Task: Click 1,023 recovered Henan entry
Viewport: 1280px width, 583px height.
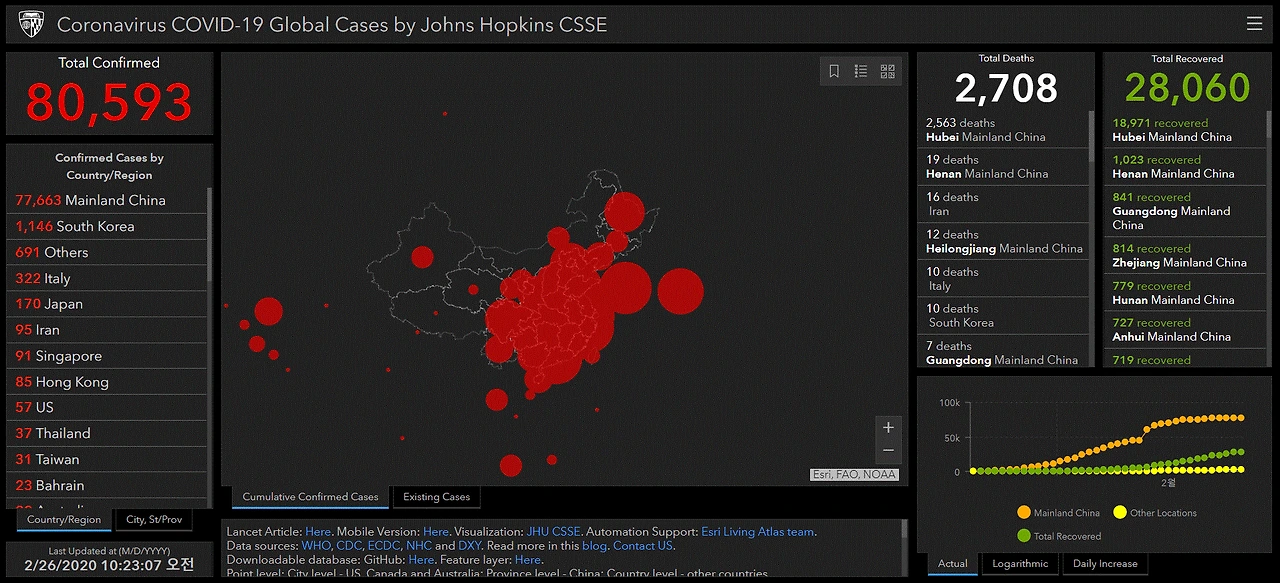Action: 1185,167
